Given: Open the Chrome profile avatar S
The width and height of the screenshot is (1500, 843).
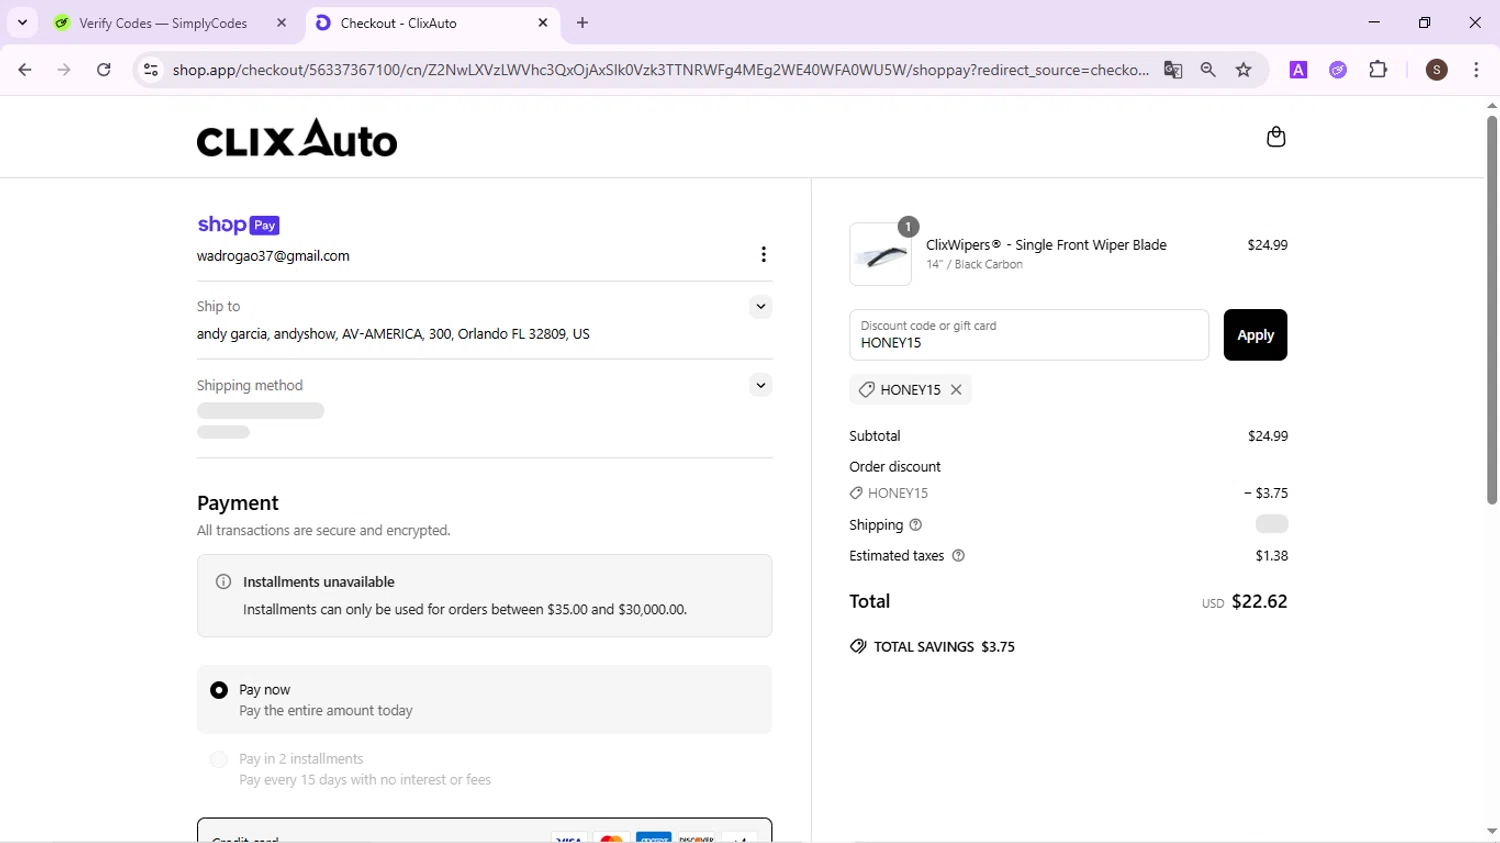Looking at the screenshot, I should pos(1437,70).
